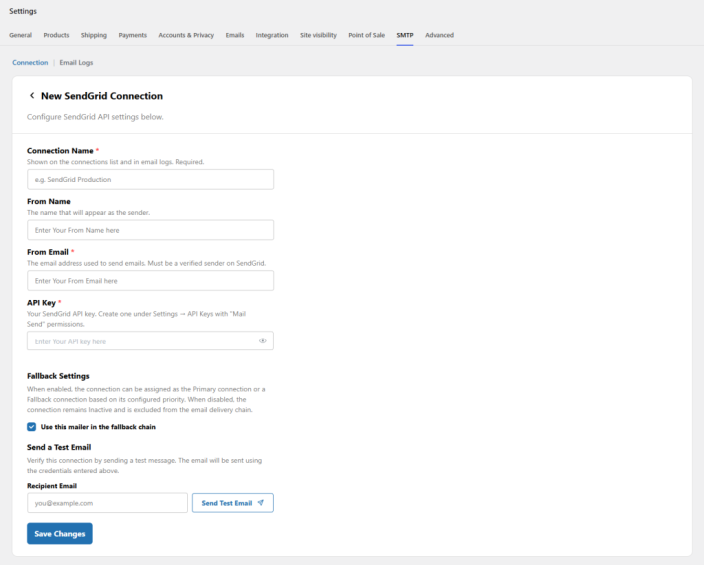Send a test email
This screenshot has height=565, width=704.
click(x=233, y=503)
